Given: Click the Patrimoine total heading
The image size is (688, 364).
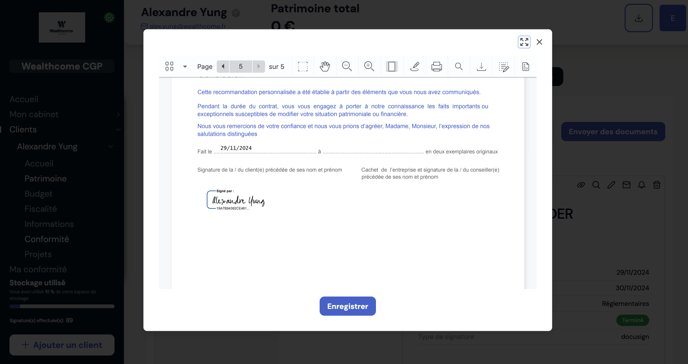Looking at the screenshot, I should tap(315, 9).
